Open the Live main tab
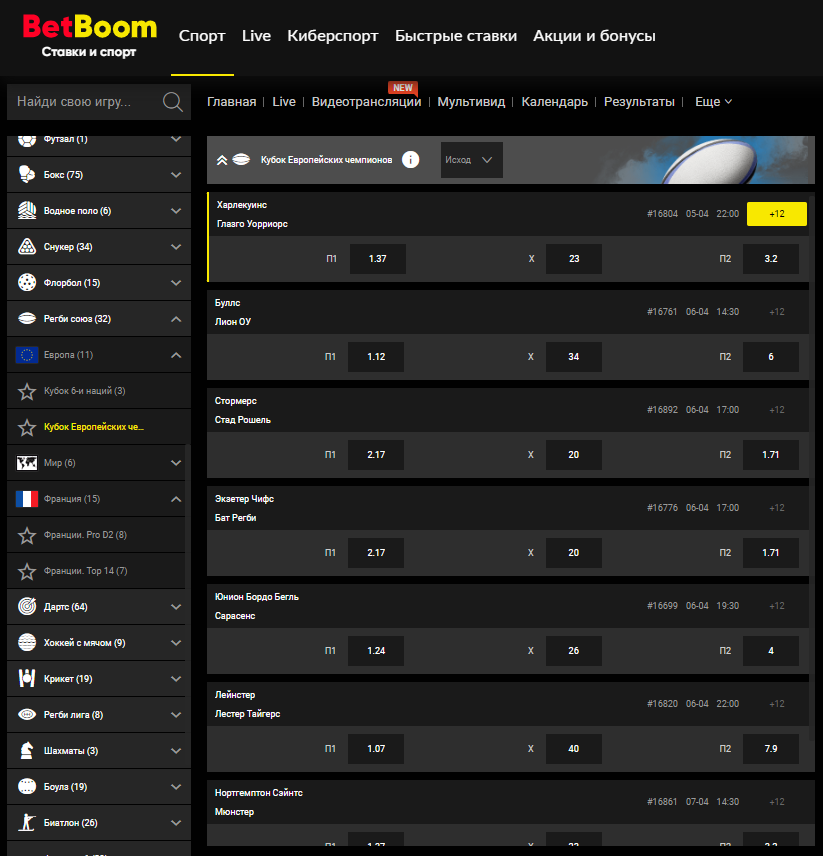 pos(257,36)
